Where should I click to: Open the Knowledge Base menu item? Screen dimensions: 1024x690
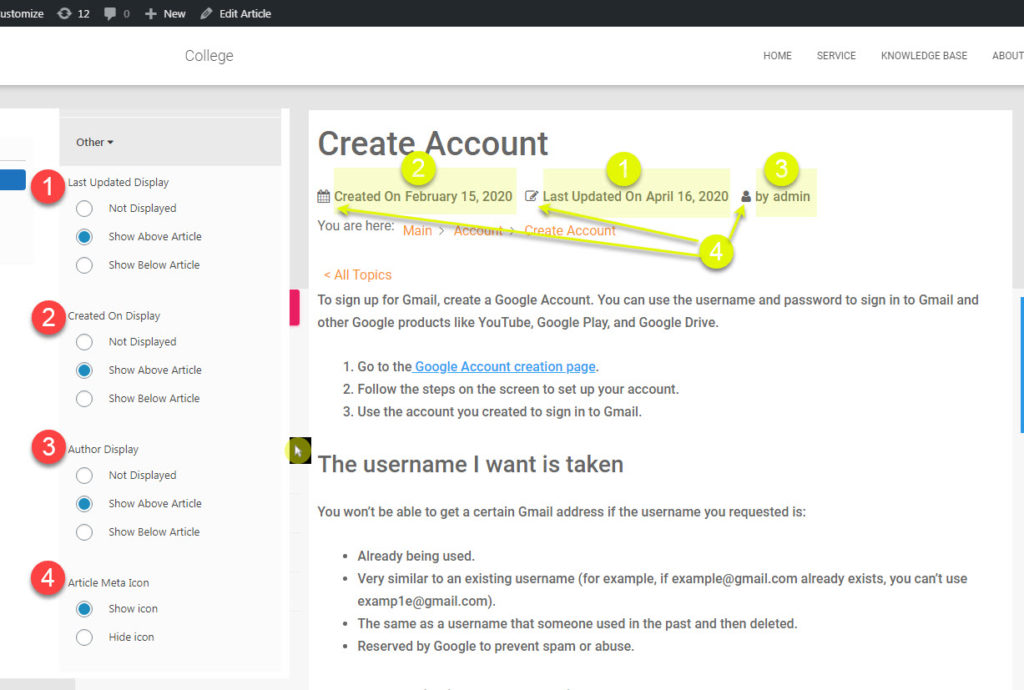pos(923,56)
